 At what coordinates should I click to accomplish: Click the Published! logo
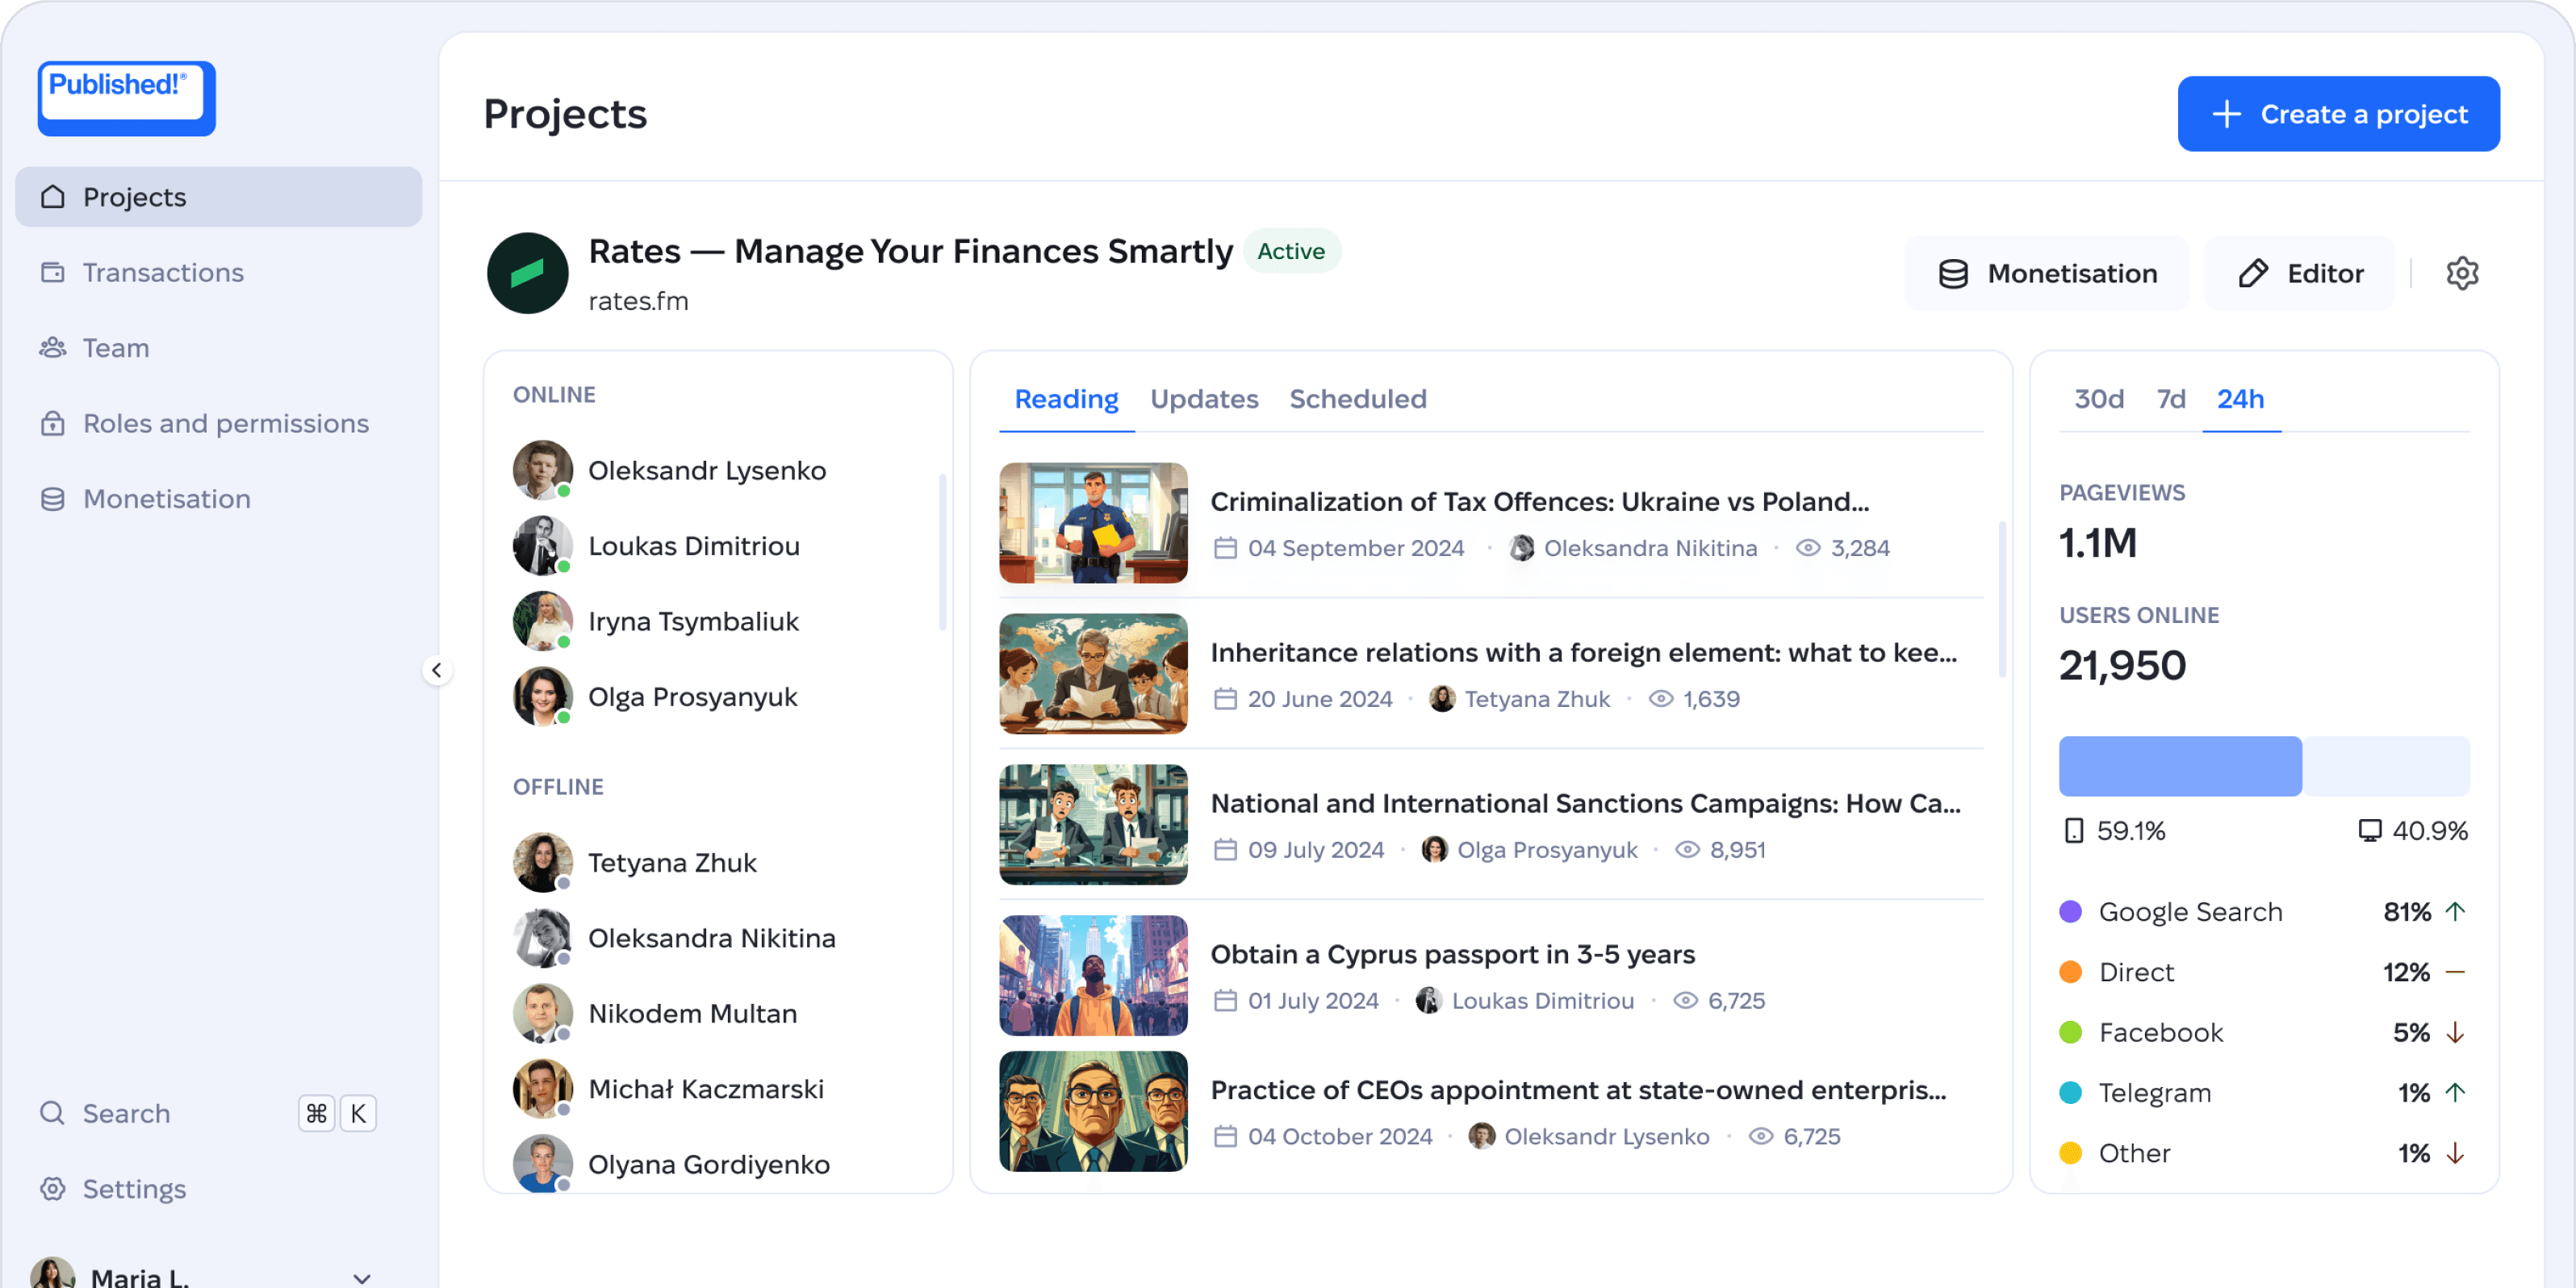[x=126, y=97]
